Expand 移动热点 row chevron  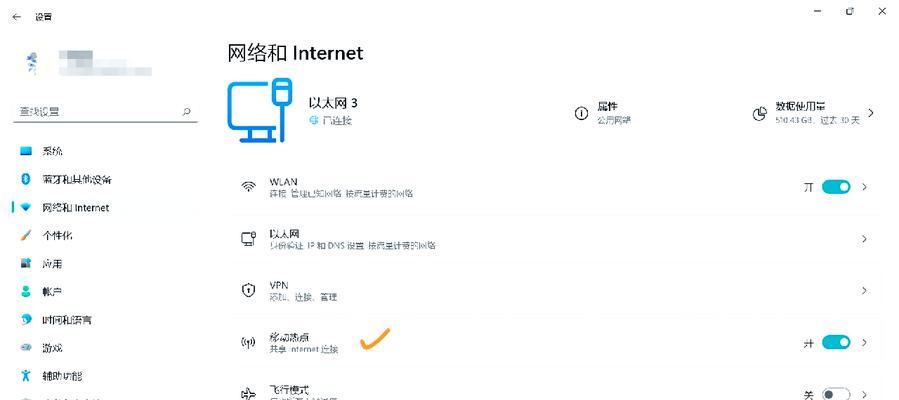coord(864,342)
